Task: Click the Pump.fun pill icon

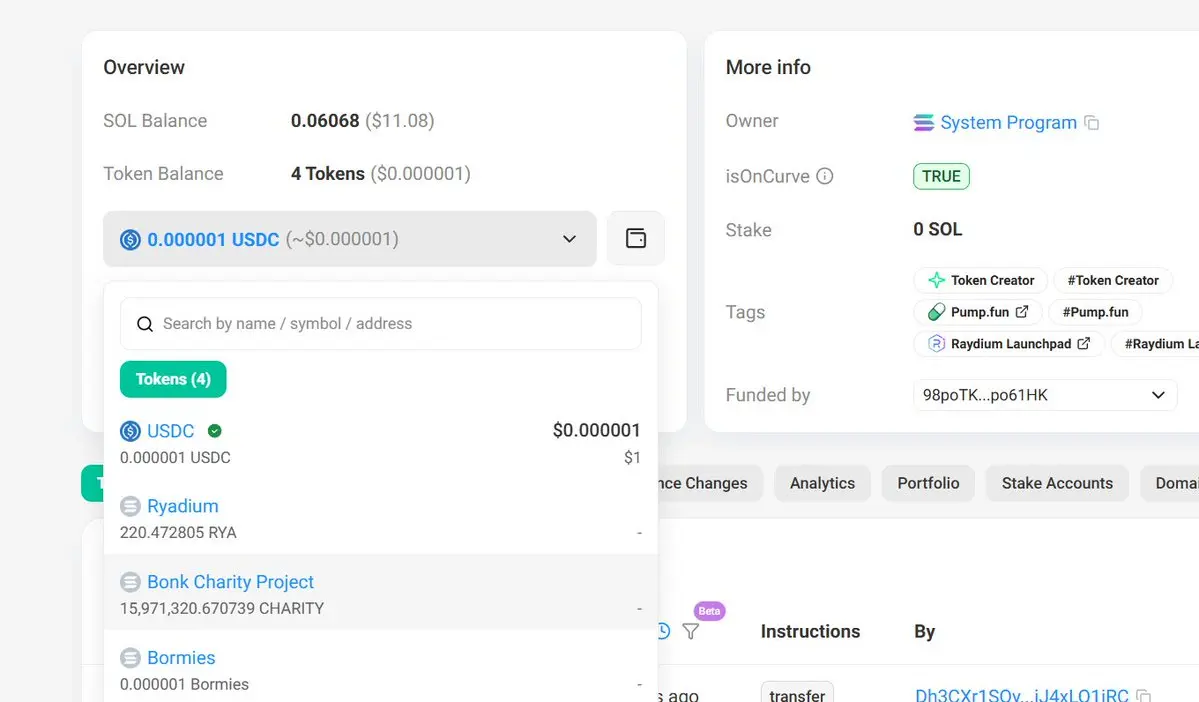Action: (x=937, y=312)
